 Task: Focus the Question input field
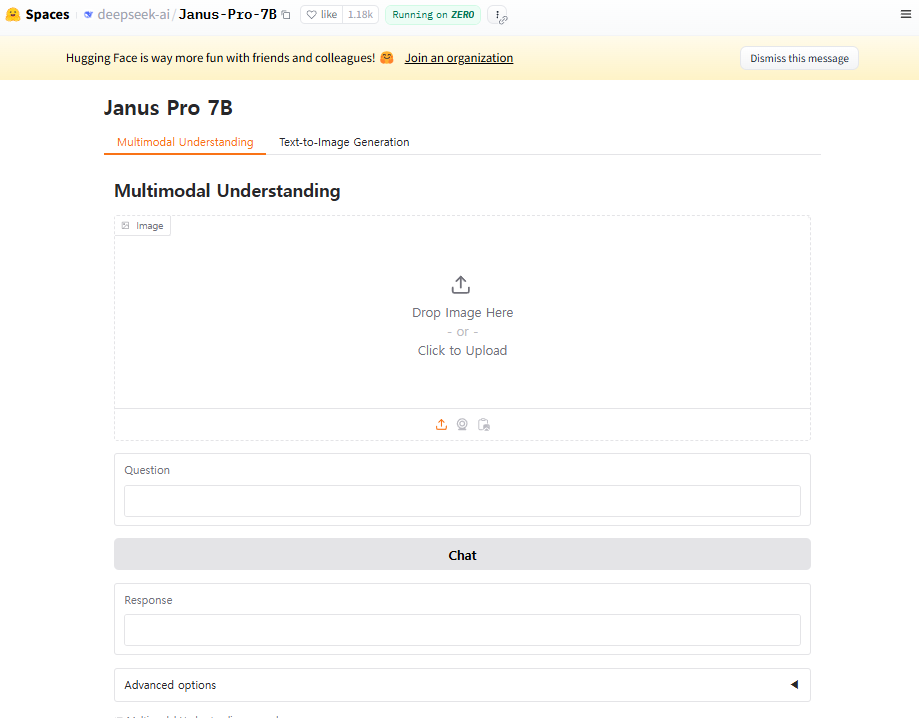point(462,501)
